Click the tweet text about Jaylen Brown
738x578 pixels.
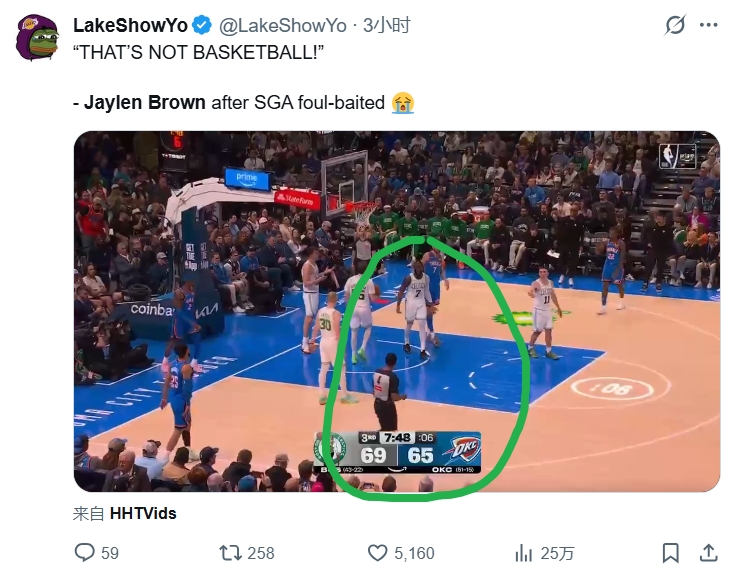[244, 102]
